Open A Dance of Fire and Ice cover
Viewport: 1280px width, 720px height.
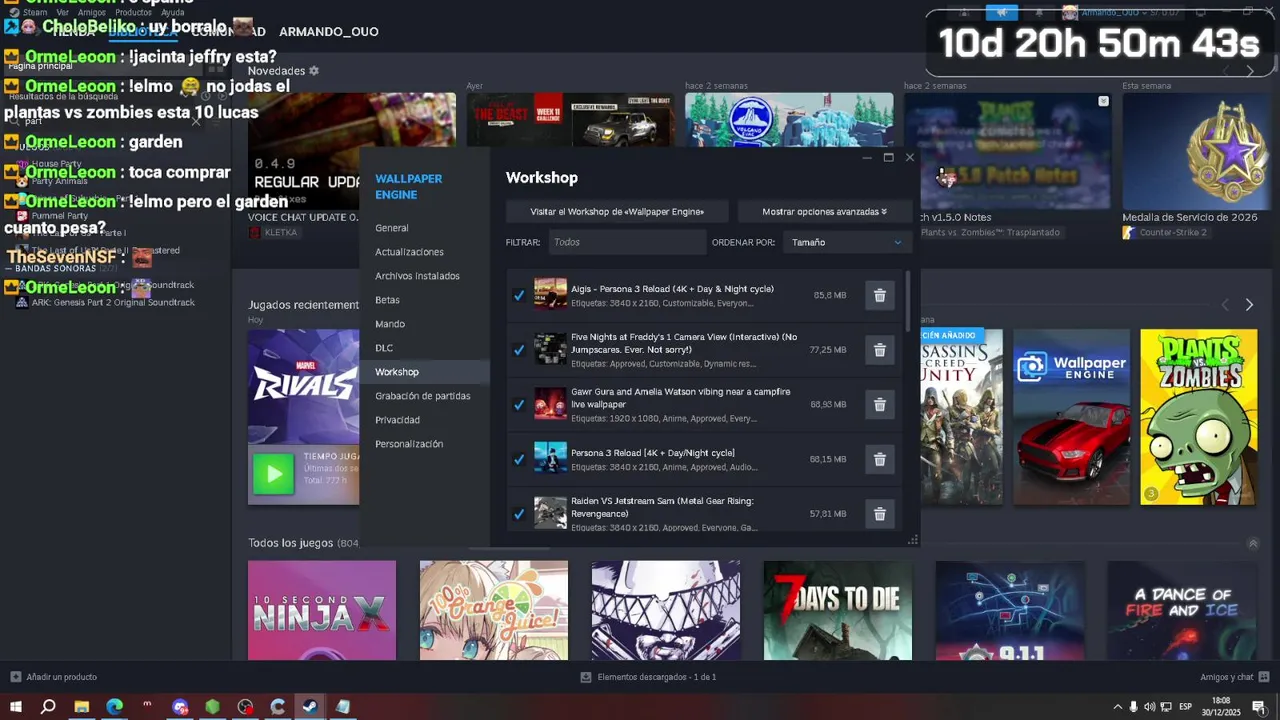pyautogui.click(x=1182, y=610)
